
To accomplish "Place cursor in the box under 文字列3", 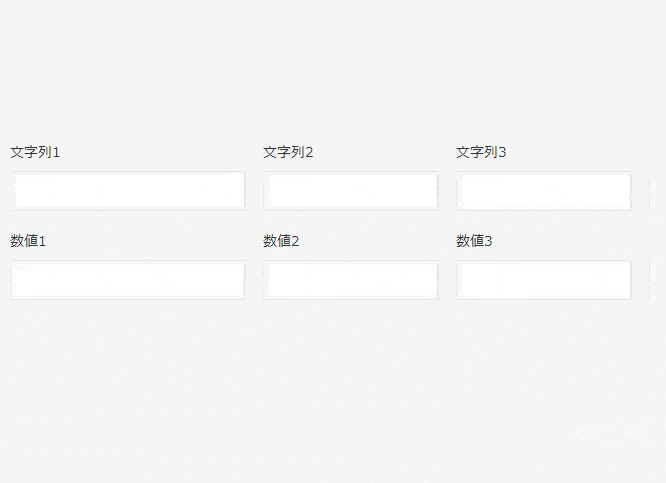I will (x=543, y=191).
